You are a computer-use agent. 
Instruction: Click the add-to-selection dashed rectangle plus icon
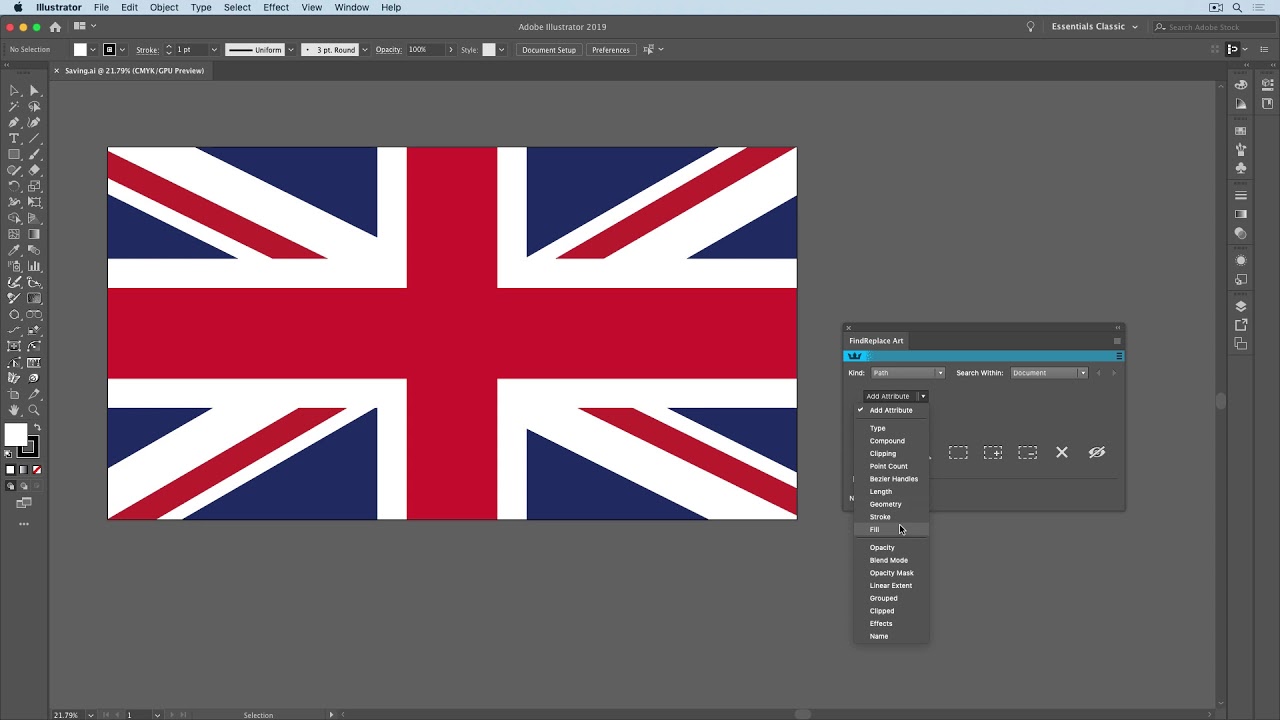point(993,453)
